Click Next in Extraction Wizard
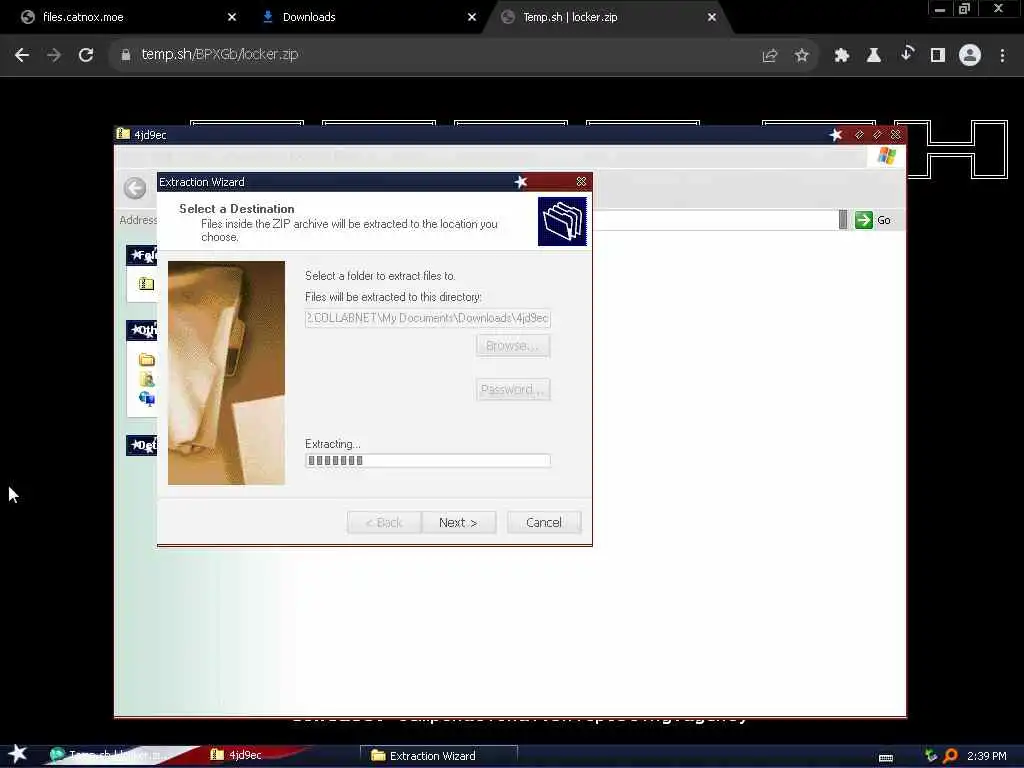The height and width of the screenshot is (768, 1024). click(458, 522)
